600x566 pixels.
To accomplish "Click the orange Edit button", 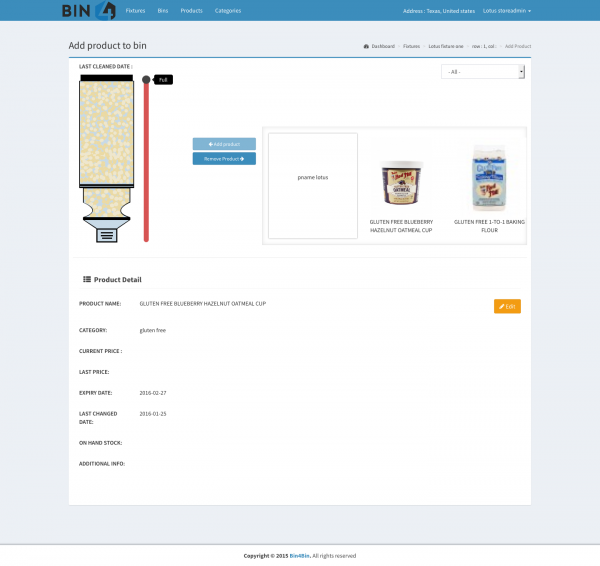I will click(507, 306).
